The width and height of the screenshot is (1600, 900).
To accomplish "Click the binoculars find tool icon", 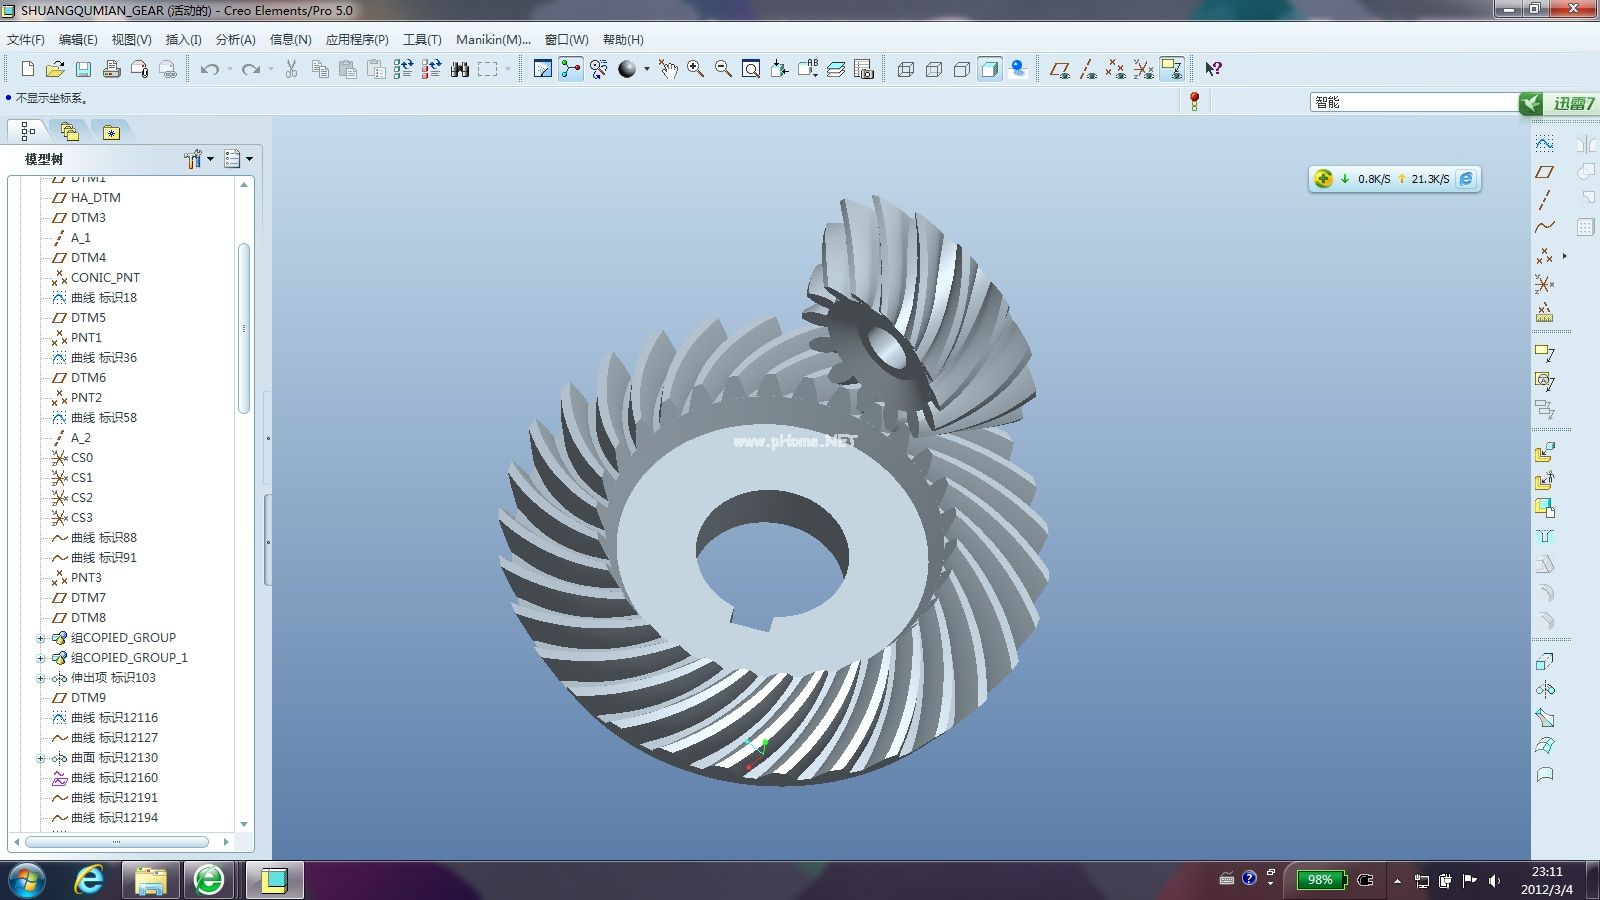I will tap(460, 69).
